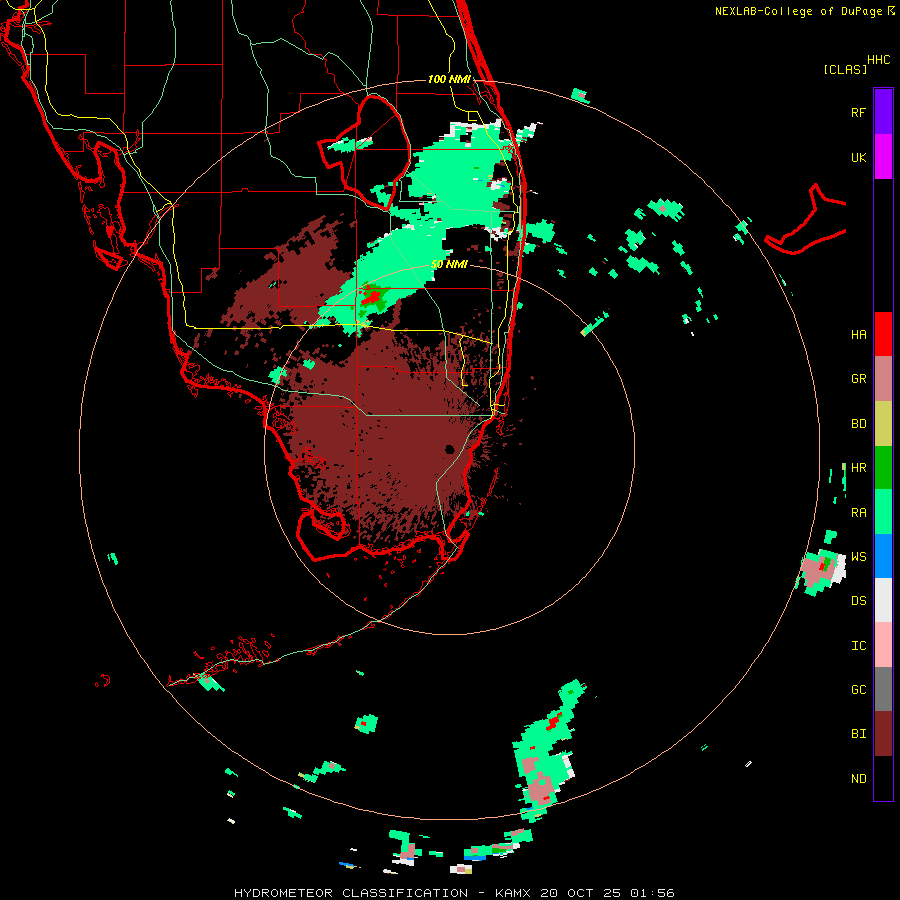Click the purple RF color swatch in legend
Image resolution: width=900 pixels, height=900 pixels.
[x=883, y=112]
